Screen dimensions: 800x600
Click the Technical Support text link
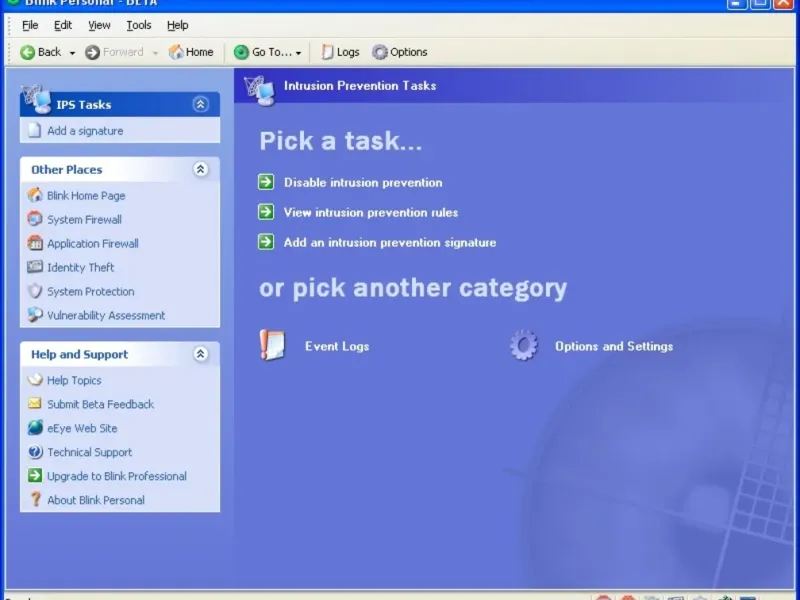[89, 453]
